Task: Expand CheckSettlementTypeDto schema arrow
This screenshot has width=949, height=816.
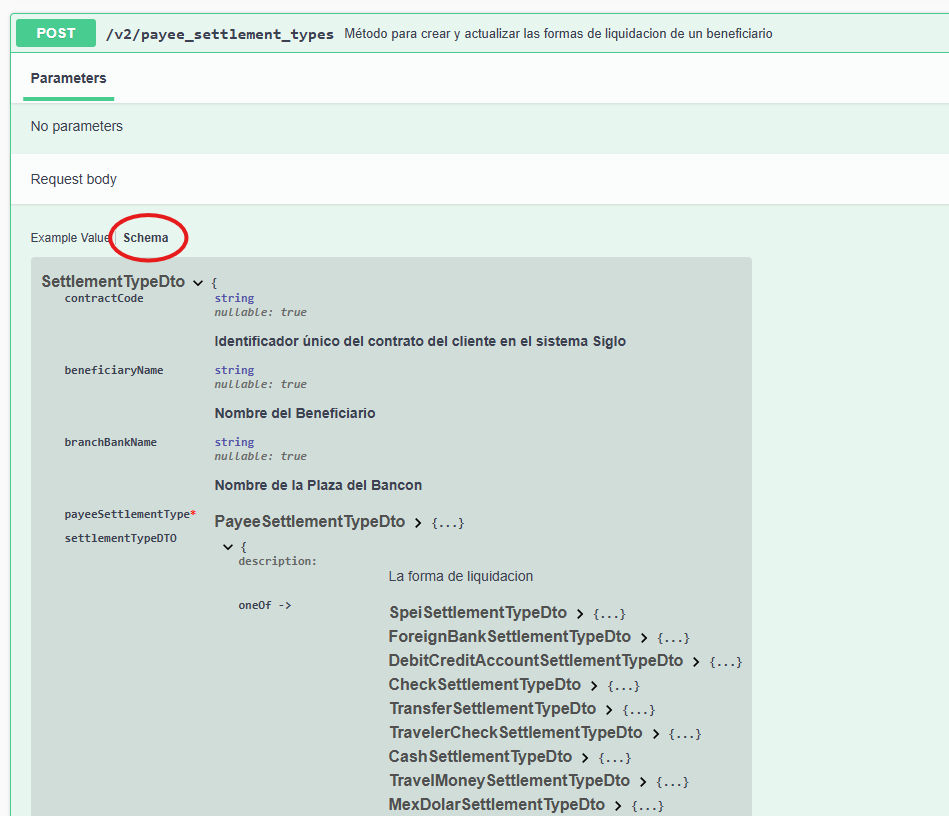Action: [x=594, y=686]
